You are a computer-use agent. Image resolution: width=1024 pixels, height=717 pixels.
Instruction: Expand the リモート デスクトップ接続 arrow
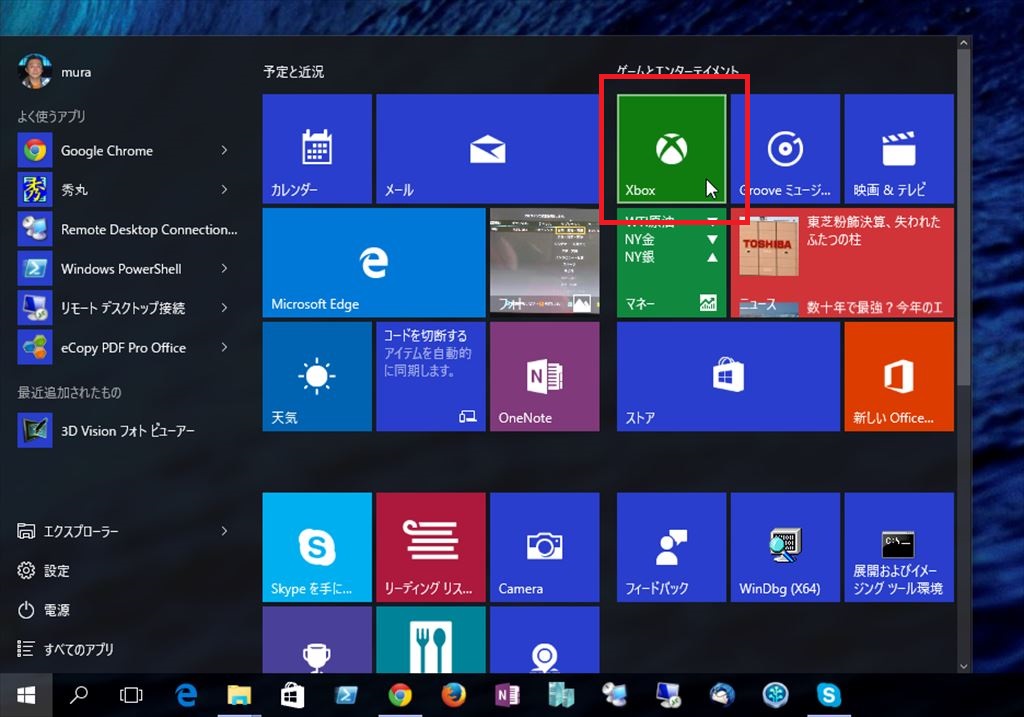[224, 308]
